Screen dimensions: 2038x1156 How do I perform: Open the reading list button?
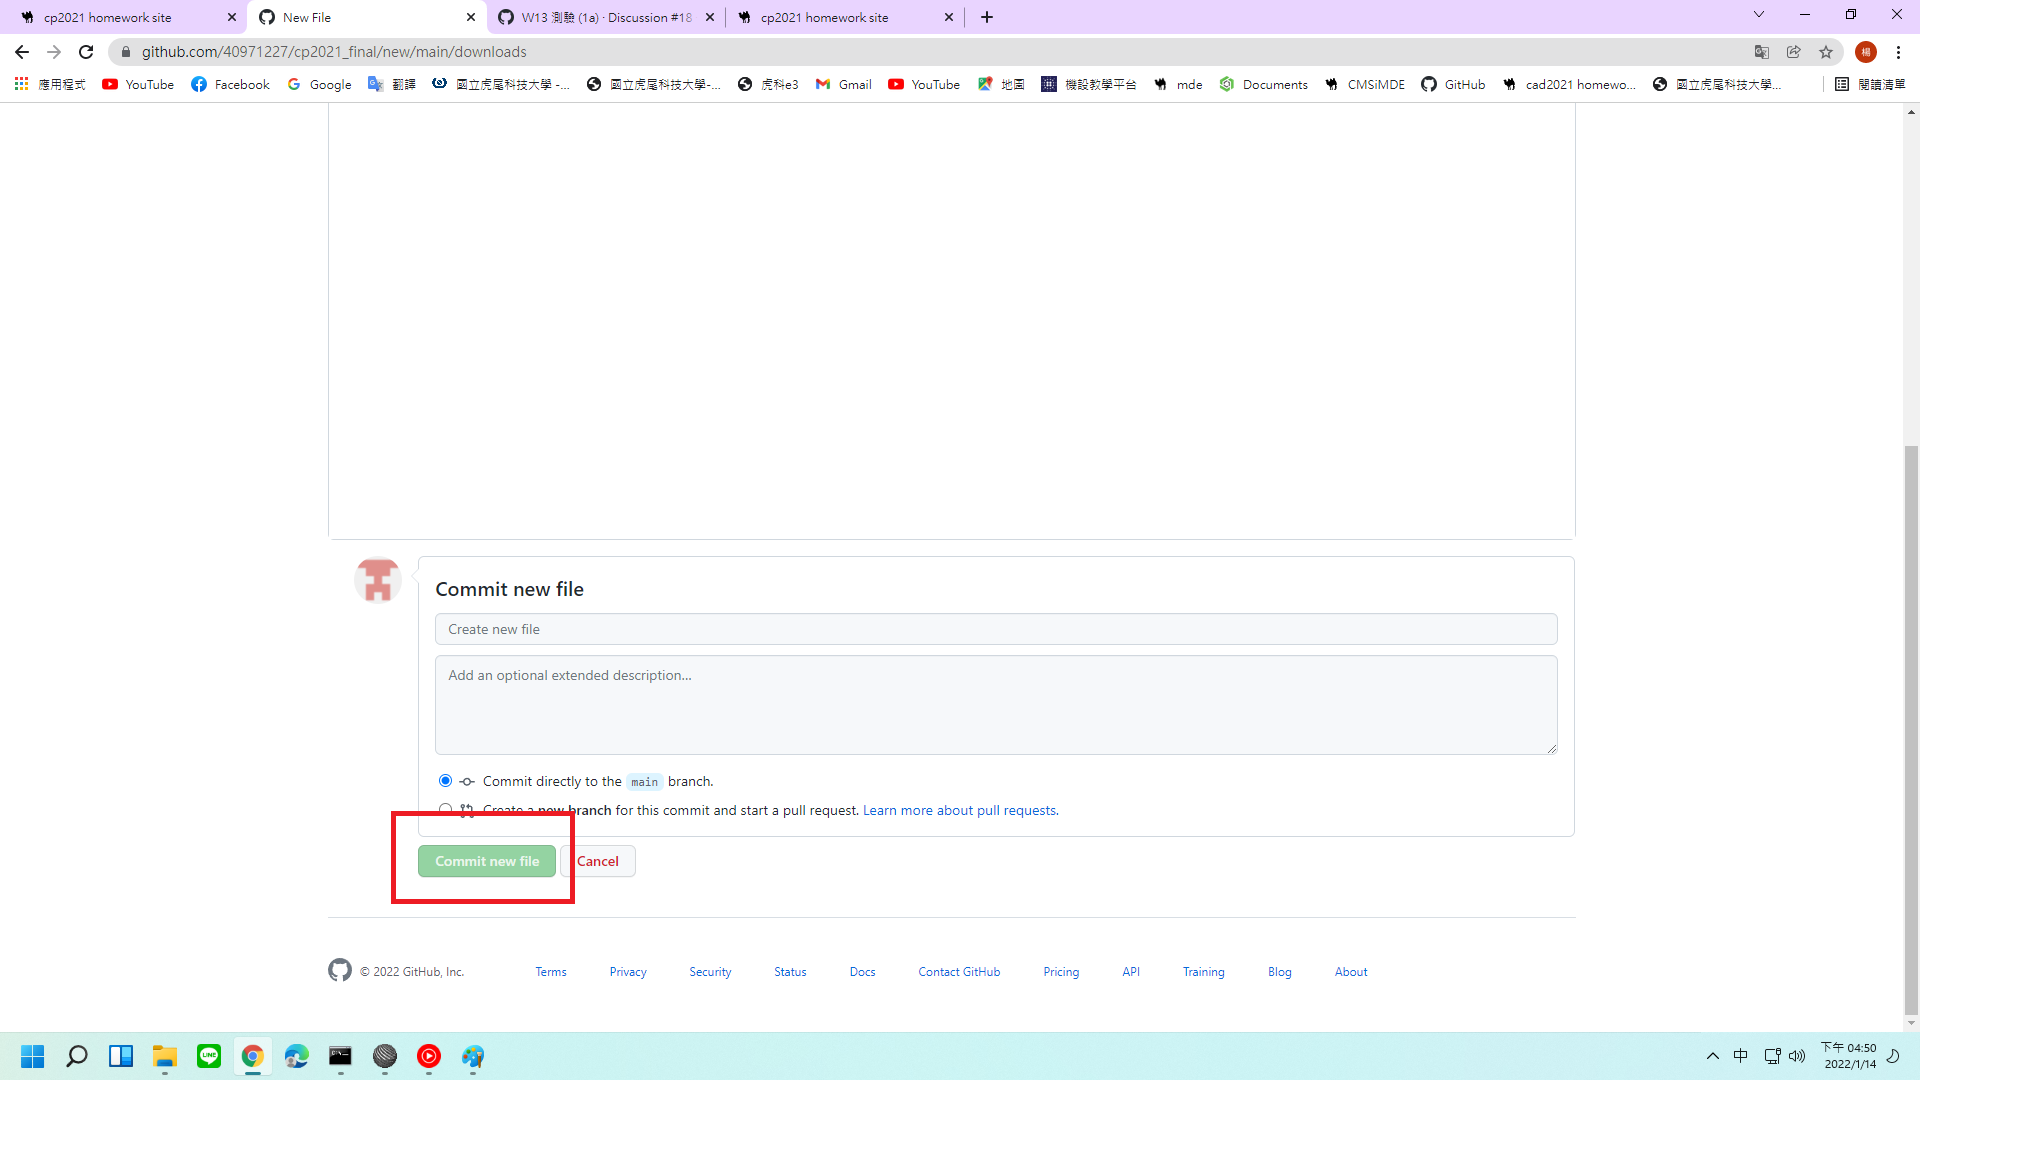(x=1870, y=84)
